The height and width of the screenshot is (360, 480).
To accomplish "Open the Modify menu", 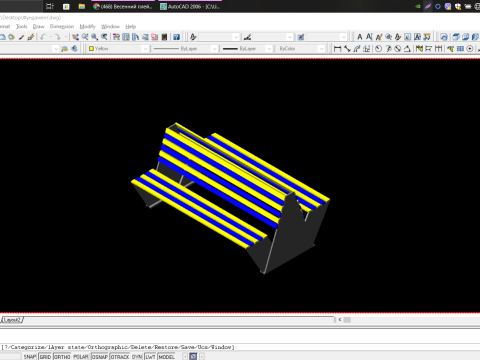I will pos(87,26).
